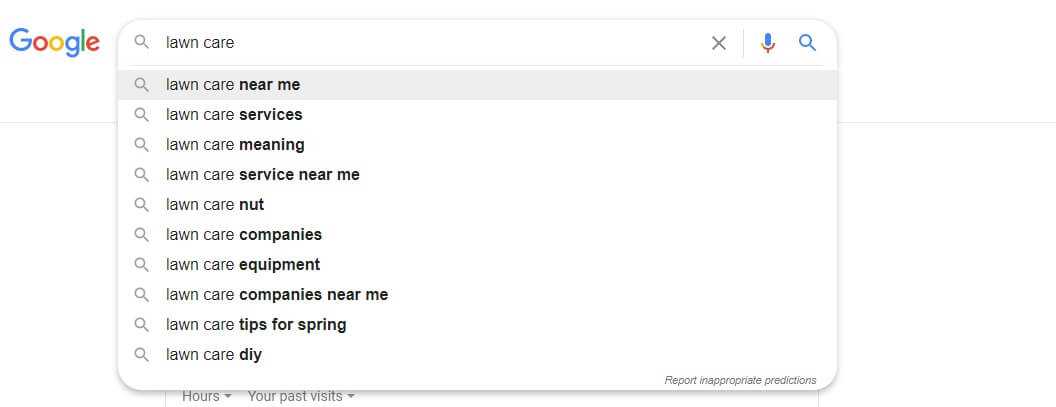Select suggestion 'lawn care near me'

coord(477,85)
